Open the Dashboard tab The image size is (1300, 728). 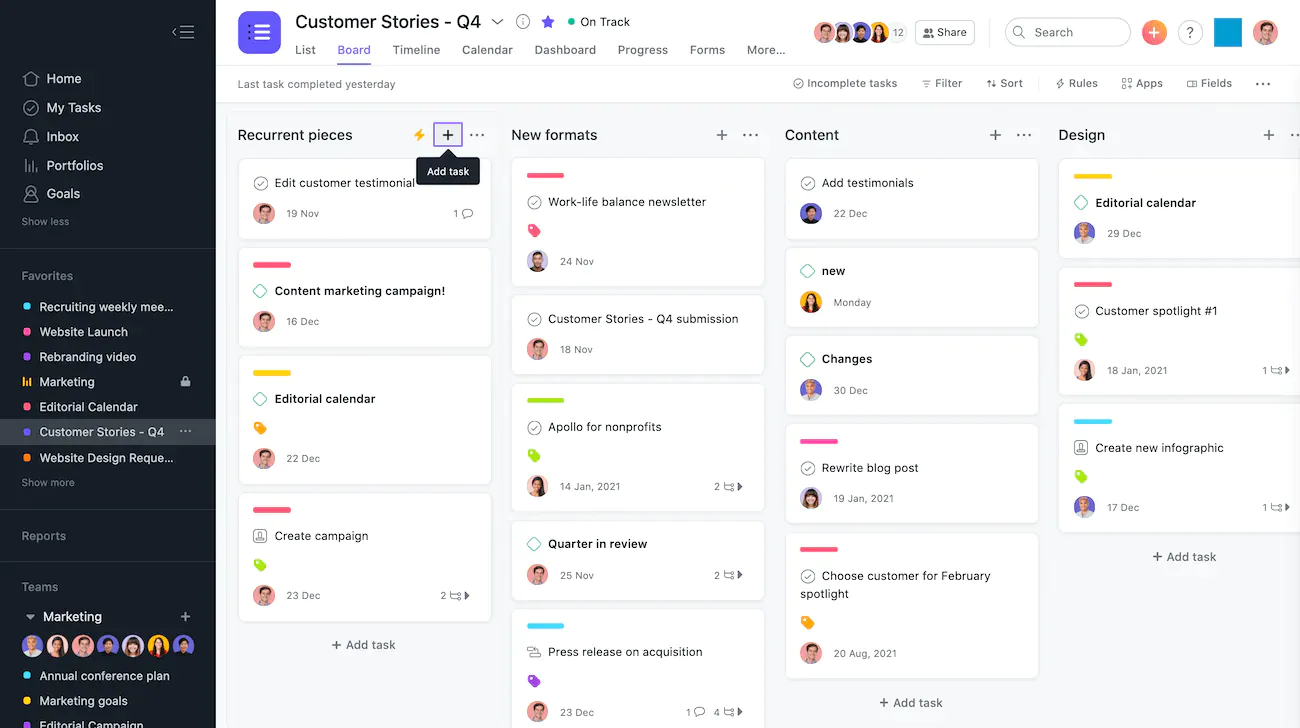565,50
